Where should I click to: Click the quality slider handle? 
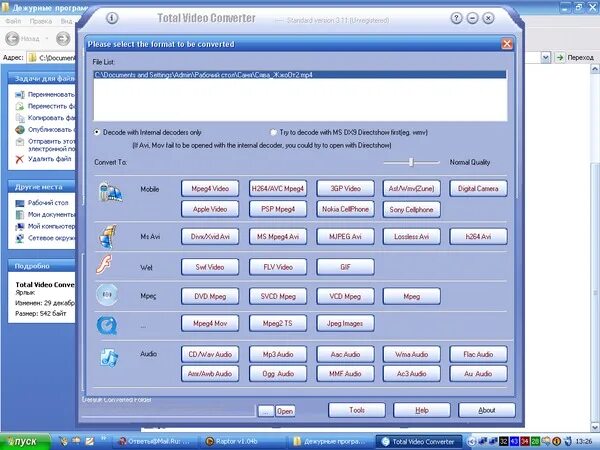411,162
